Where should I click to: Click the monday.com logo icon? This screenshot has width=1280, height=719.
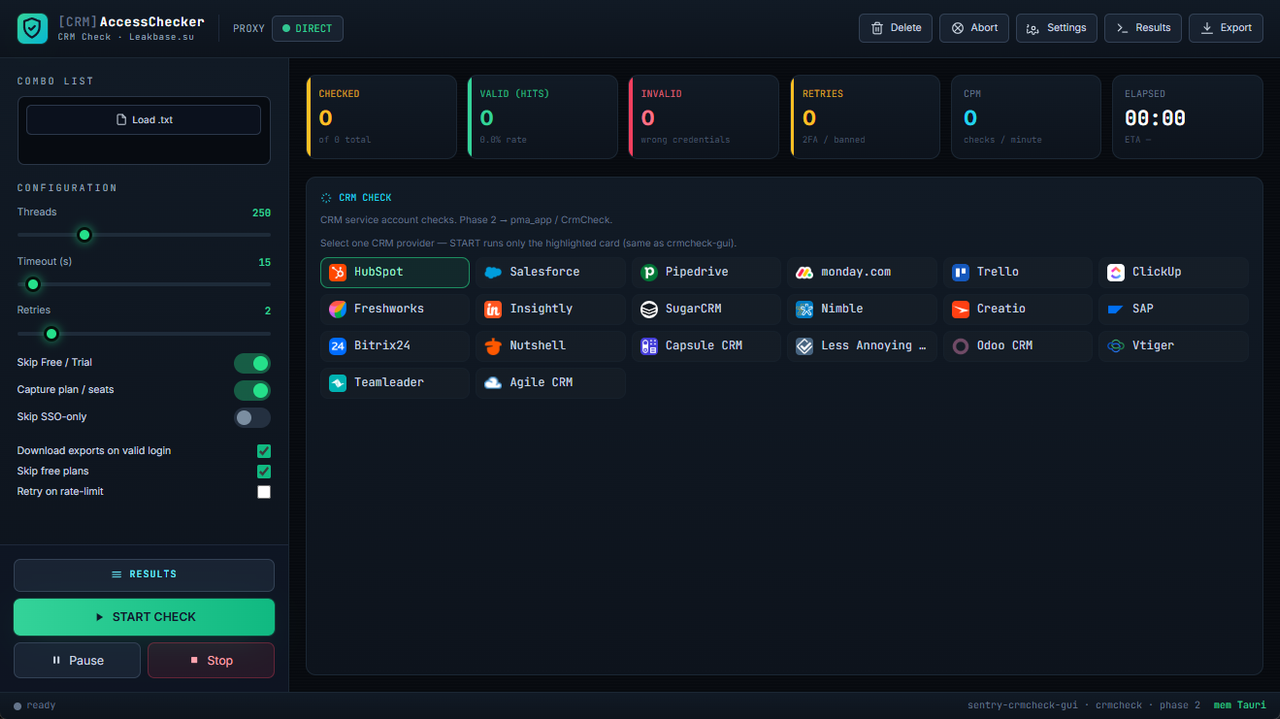point(805,272)
